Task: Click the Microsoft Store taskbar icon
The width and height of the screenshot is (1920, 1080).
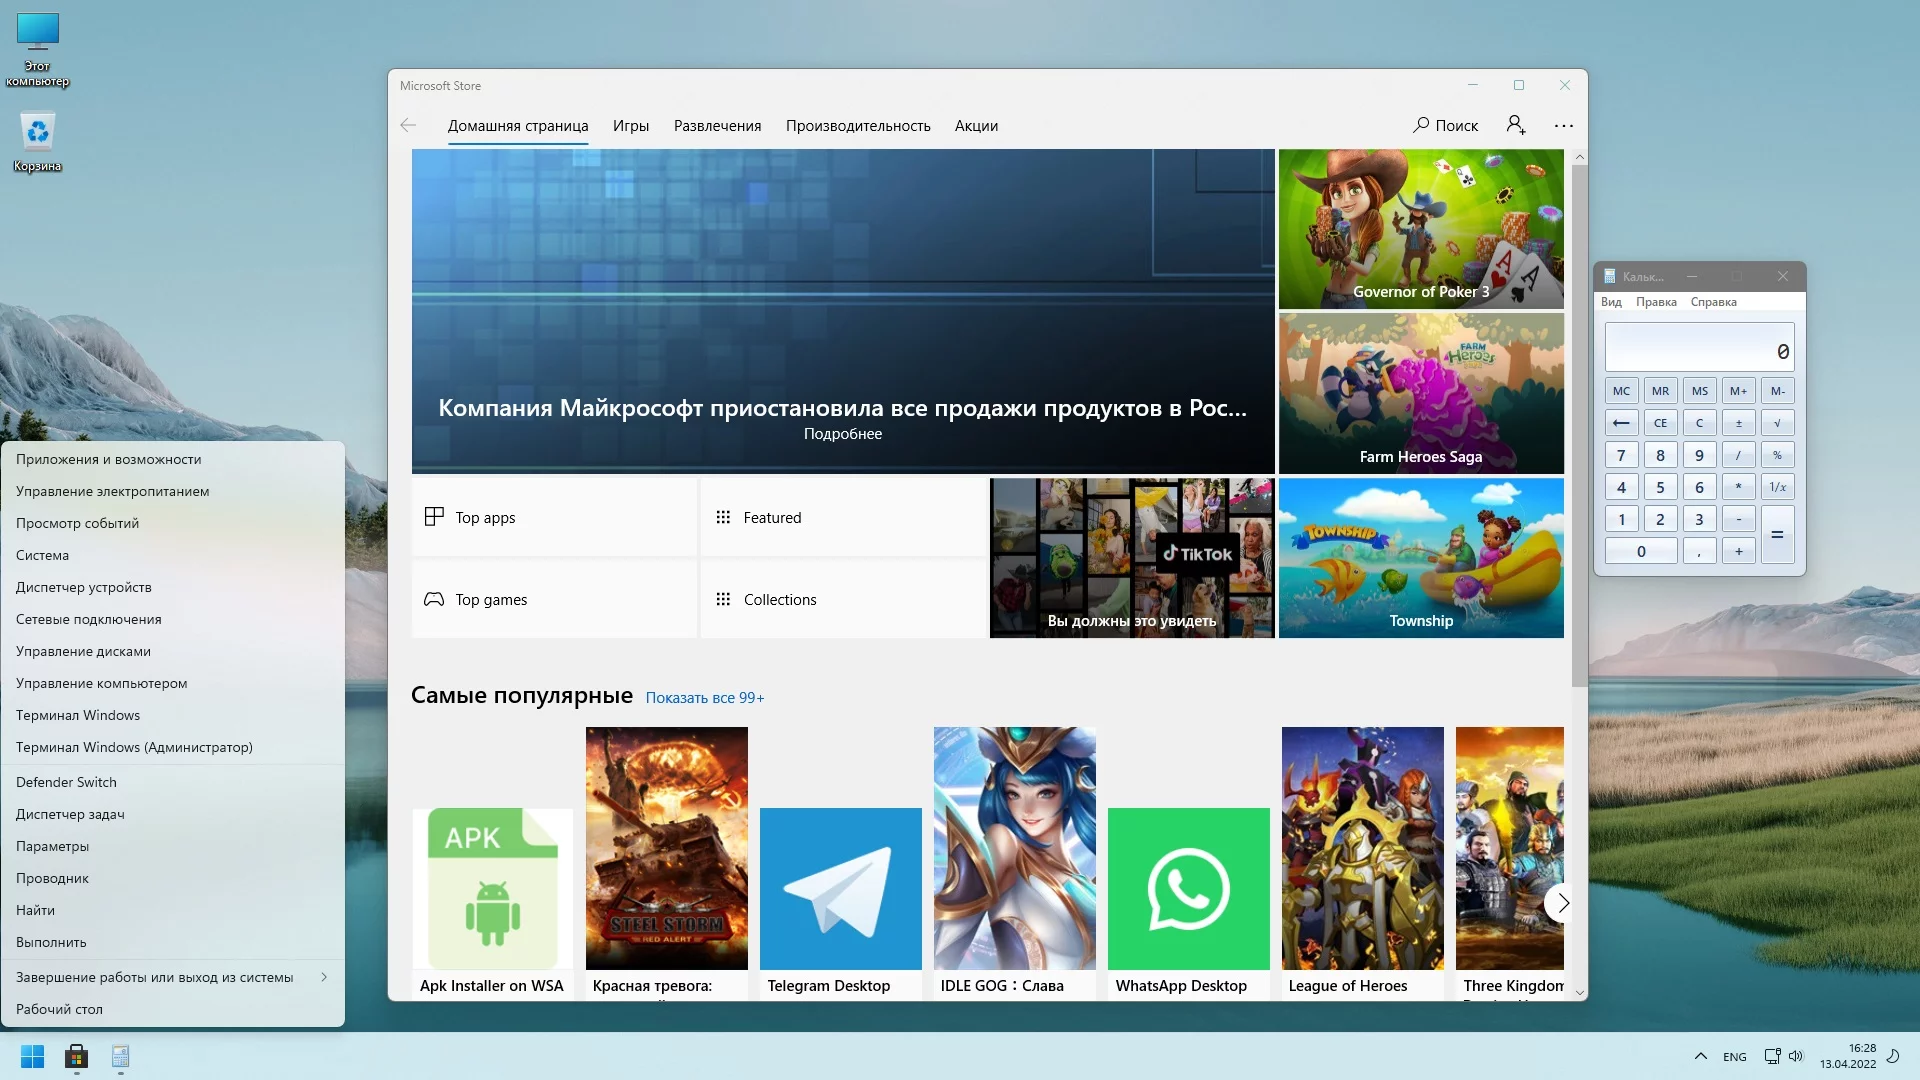Action: click(76, 1056)
